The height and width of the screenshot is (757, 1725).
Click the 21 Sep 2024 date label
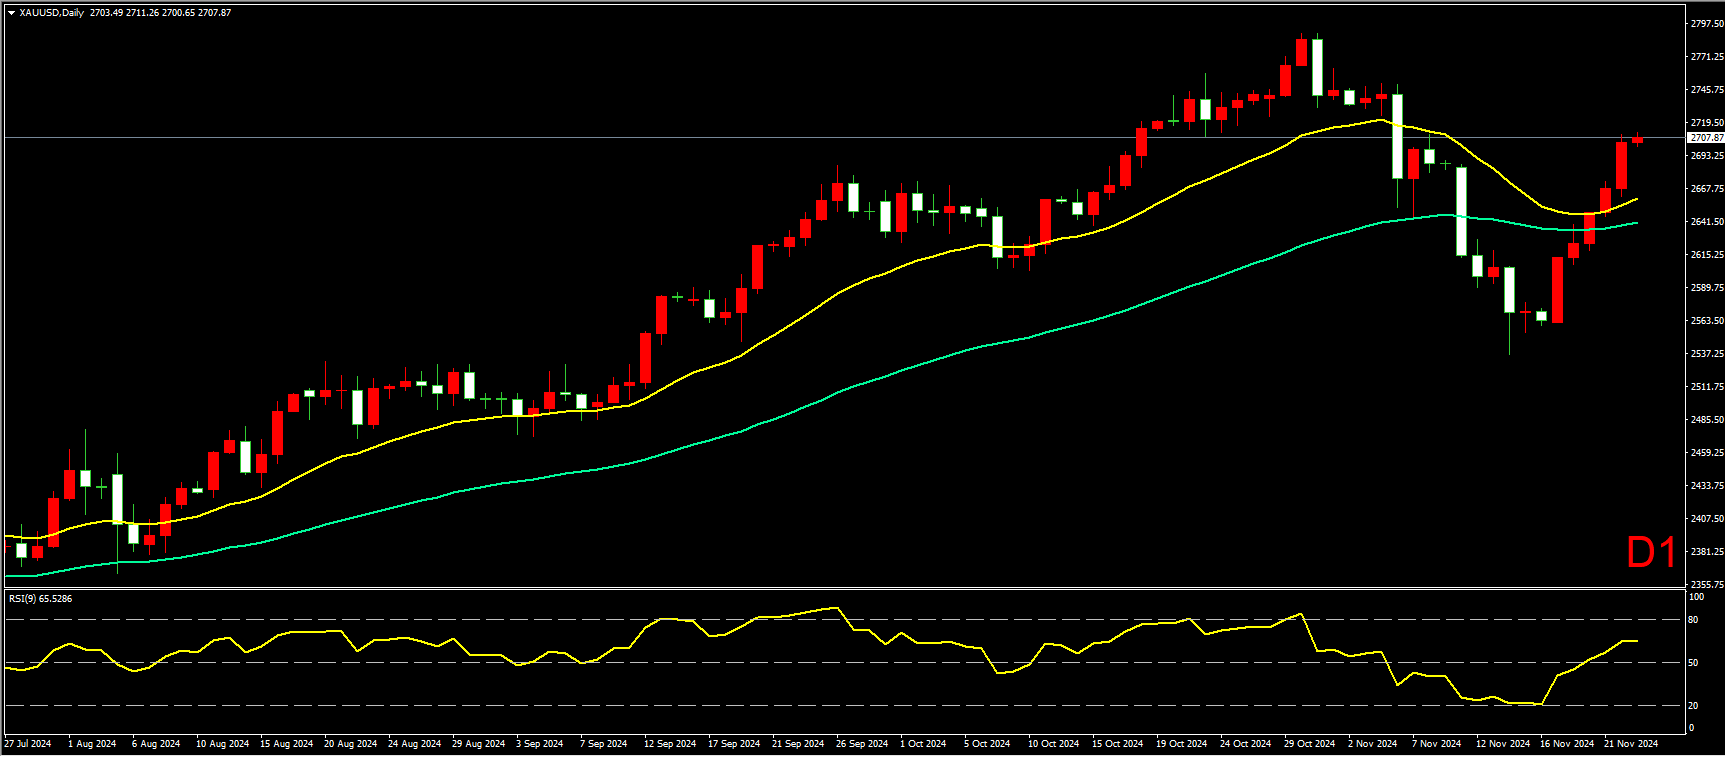[x=798, y=743]
